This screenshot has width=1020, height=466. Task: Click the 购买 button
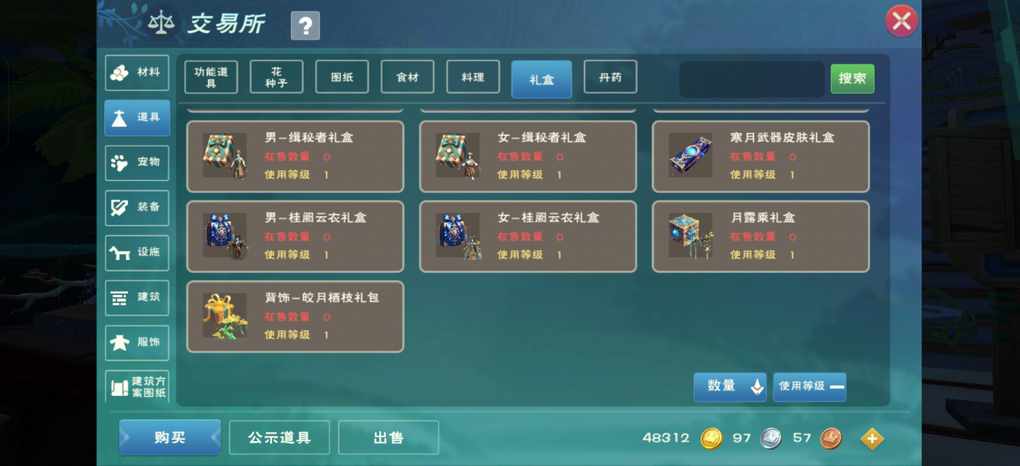point(170,437)
